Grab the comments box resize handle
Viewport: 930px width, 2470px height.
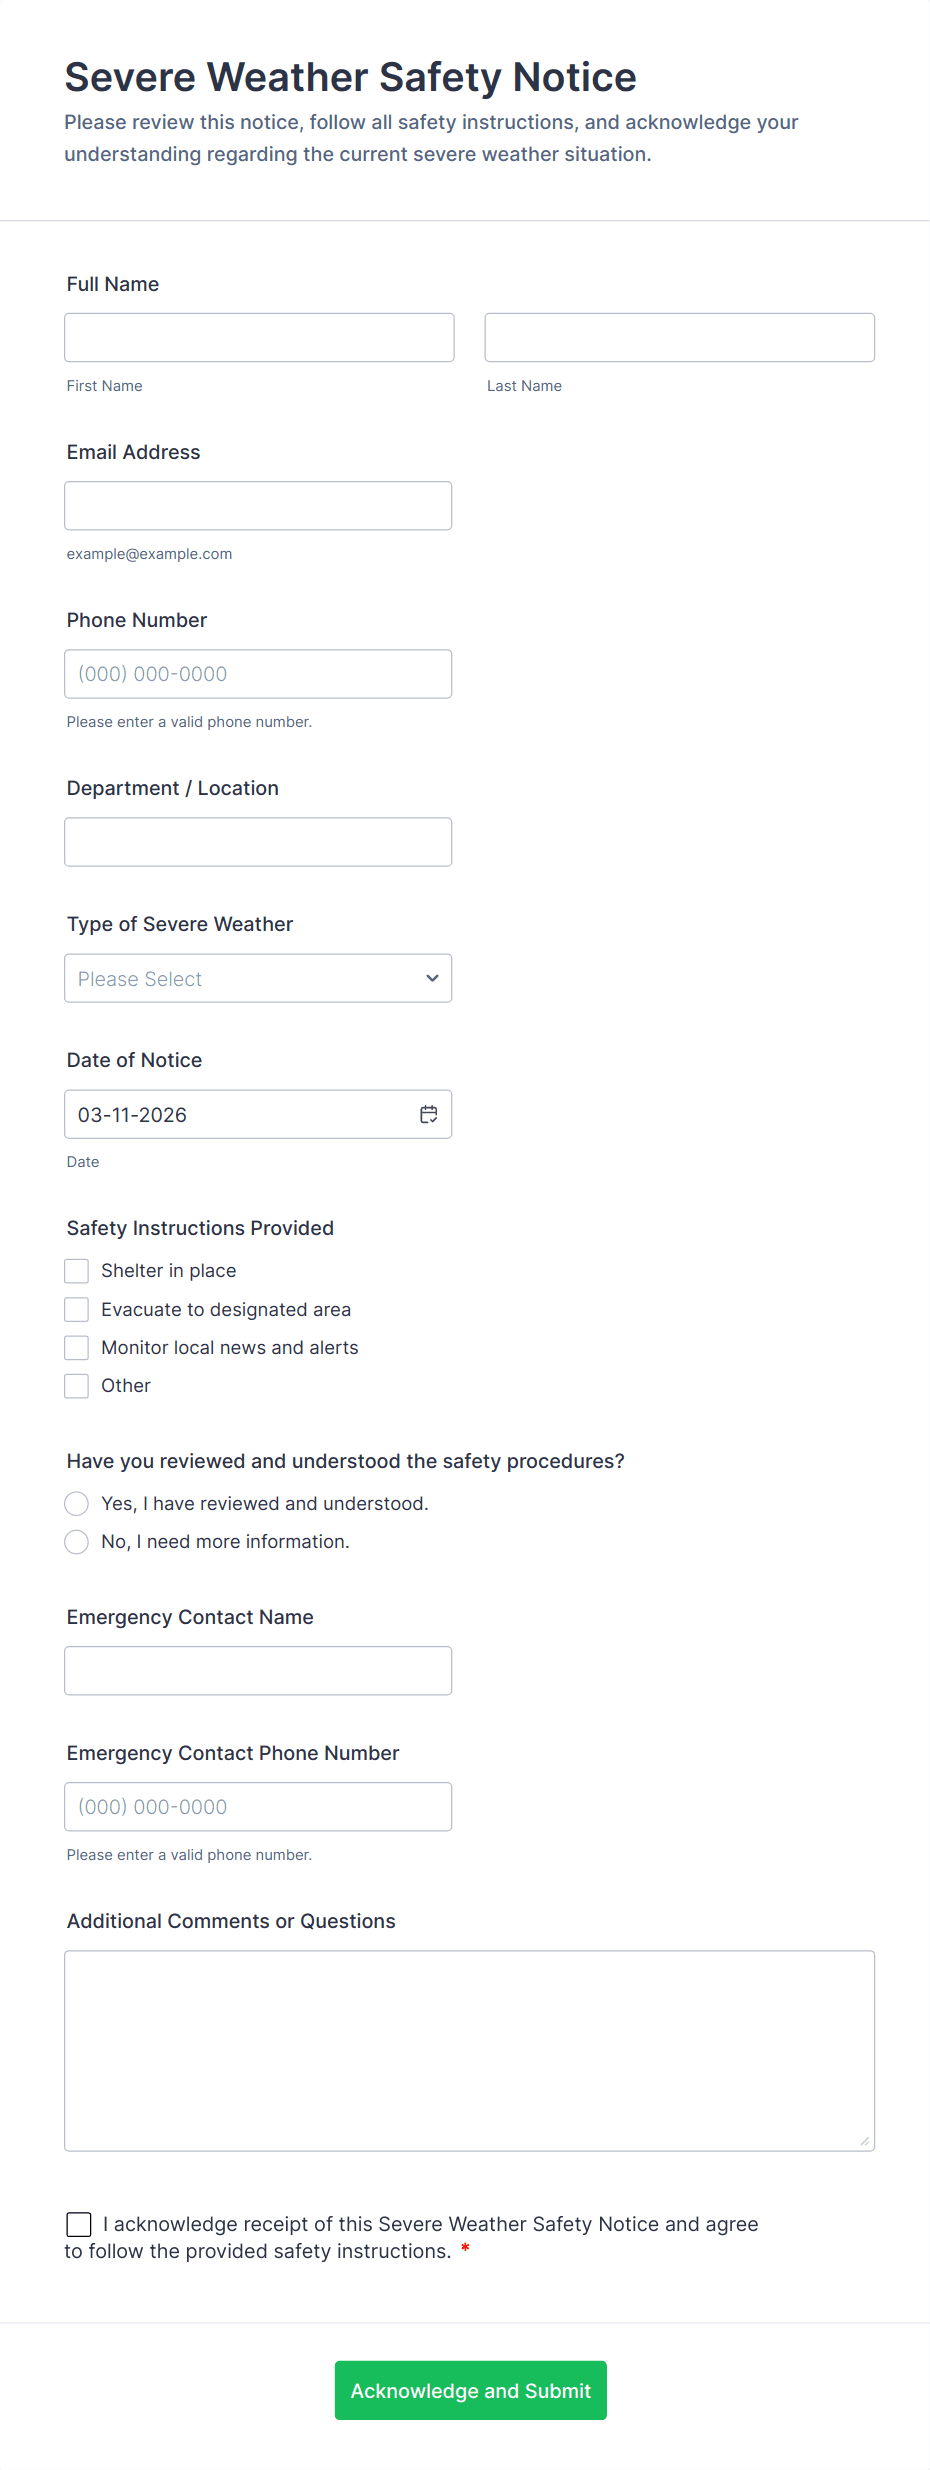pyautogui.click(x=865, y=2141)
